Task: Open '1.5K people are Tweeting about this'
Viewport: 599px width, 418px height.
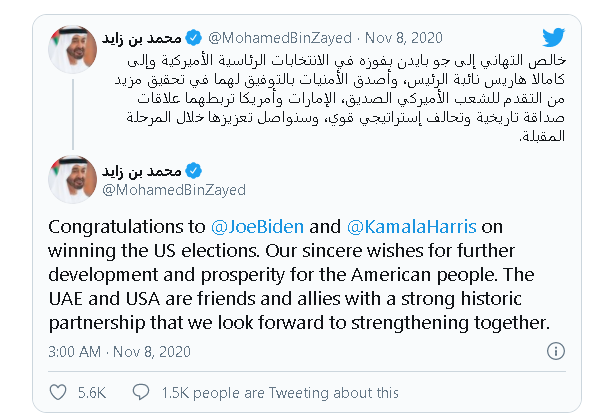Action: point(280,393)
